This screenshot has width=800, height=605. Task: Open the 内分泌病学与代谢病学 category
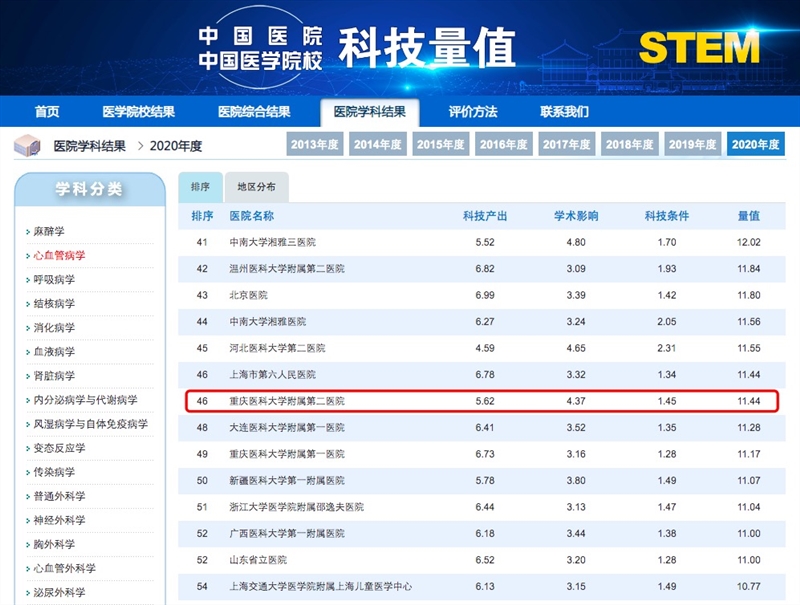pyautogui.click(x=85, y=400)
